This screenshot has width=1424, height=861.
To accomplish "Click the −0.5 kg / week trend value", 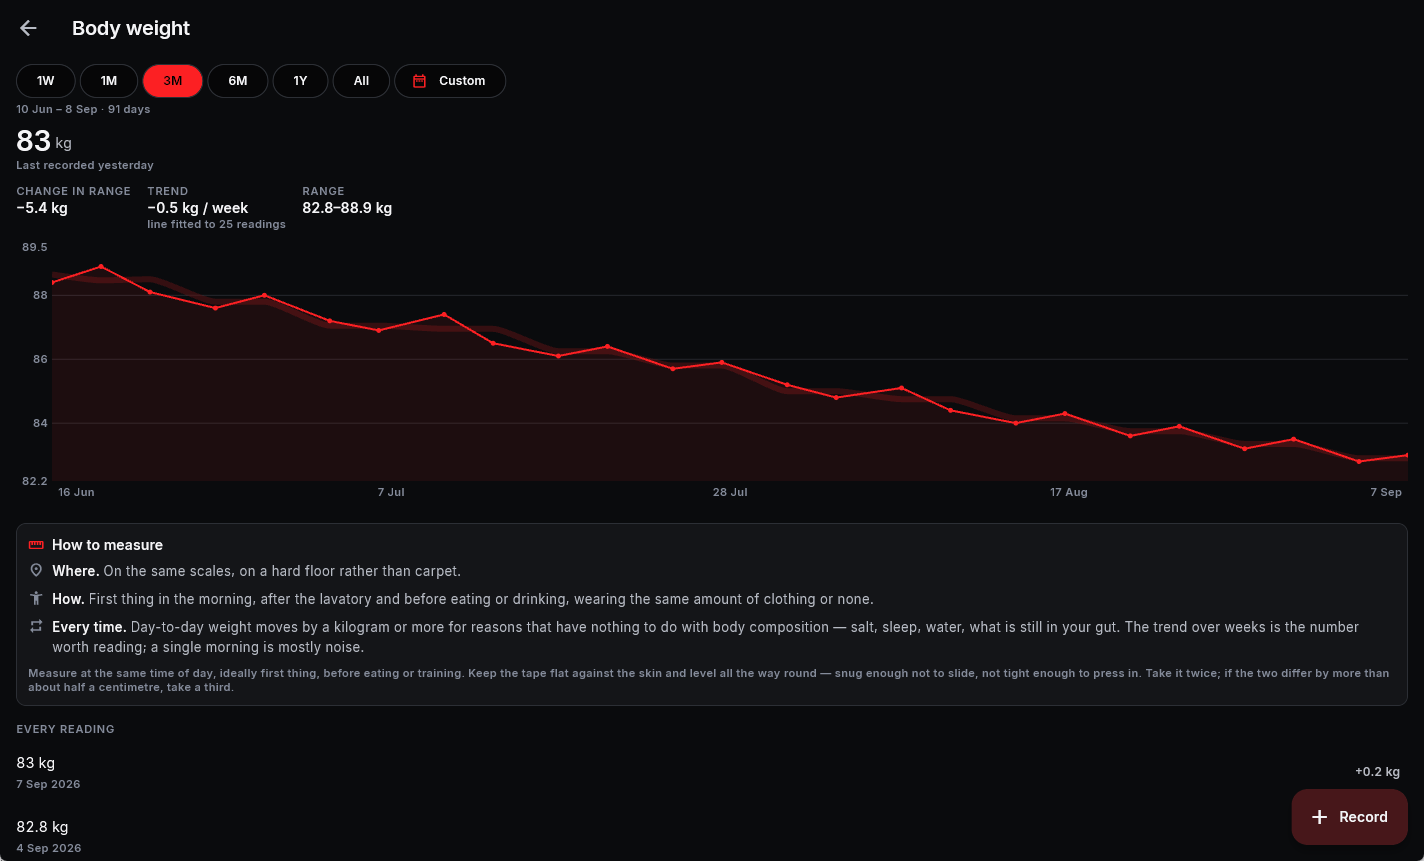I will [x=198, y=208].
